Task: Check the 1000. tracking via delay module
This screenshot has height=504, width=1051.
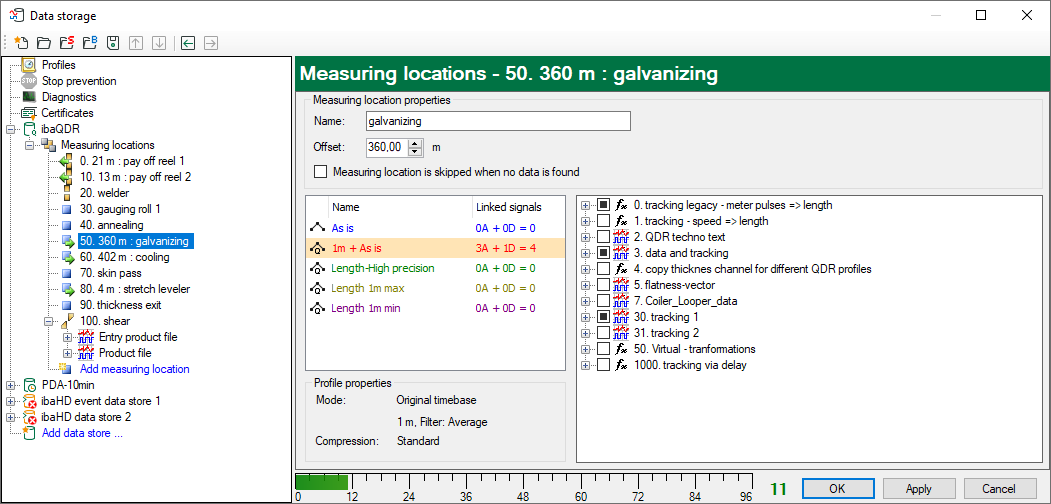Action: tap(603, 365)
